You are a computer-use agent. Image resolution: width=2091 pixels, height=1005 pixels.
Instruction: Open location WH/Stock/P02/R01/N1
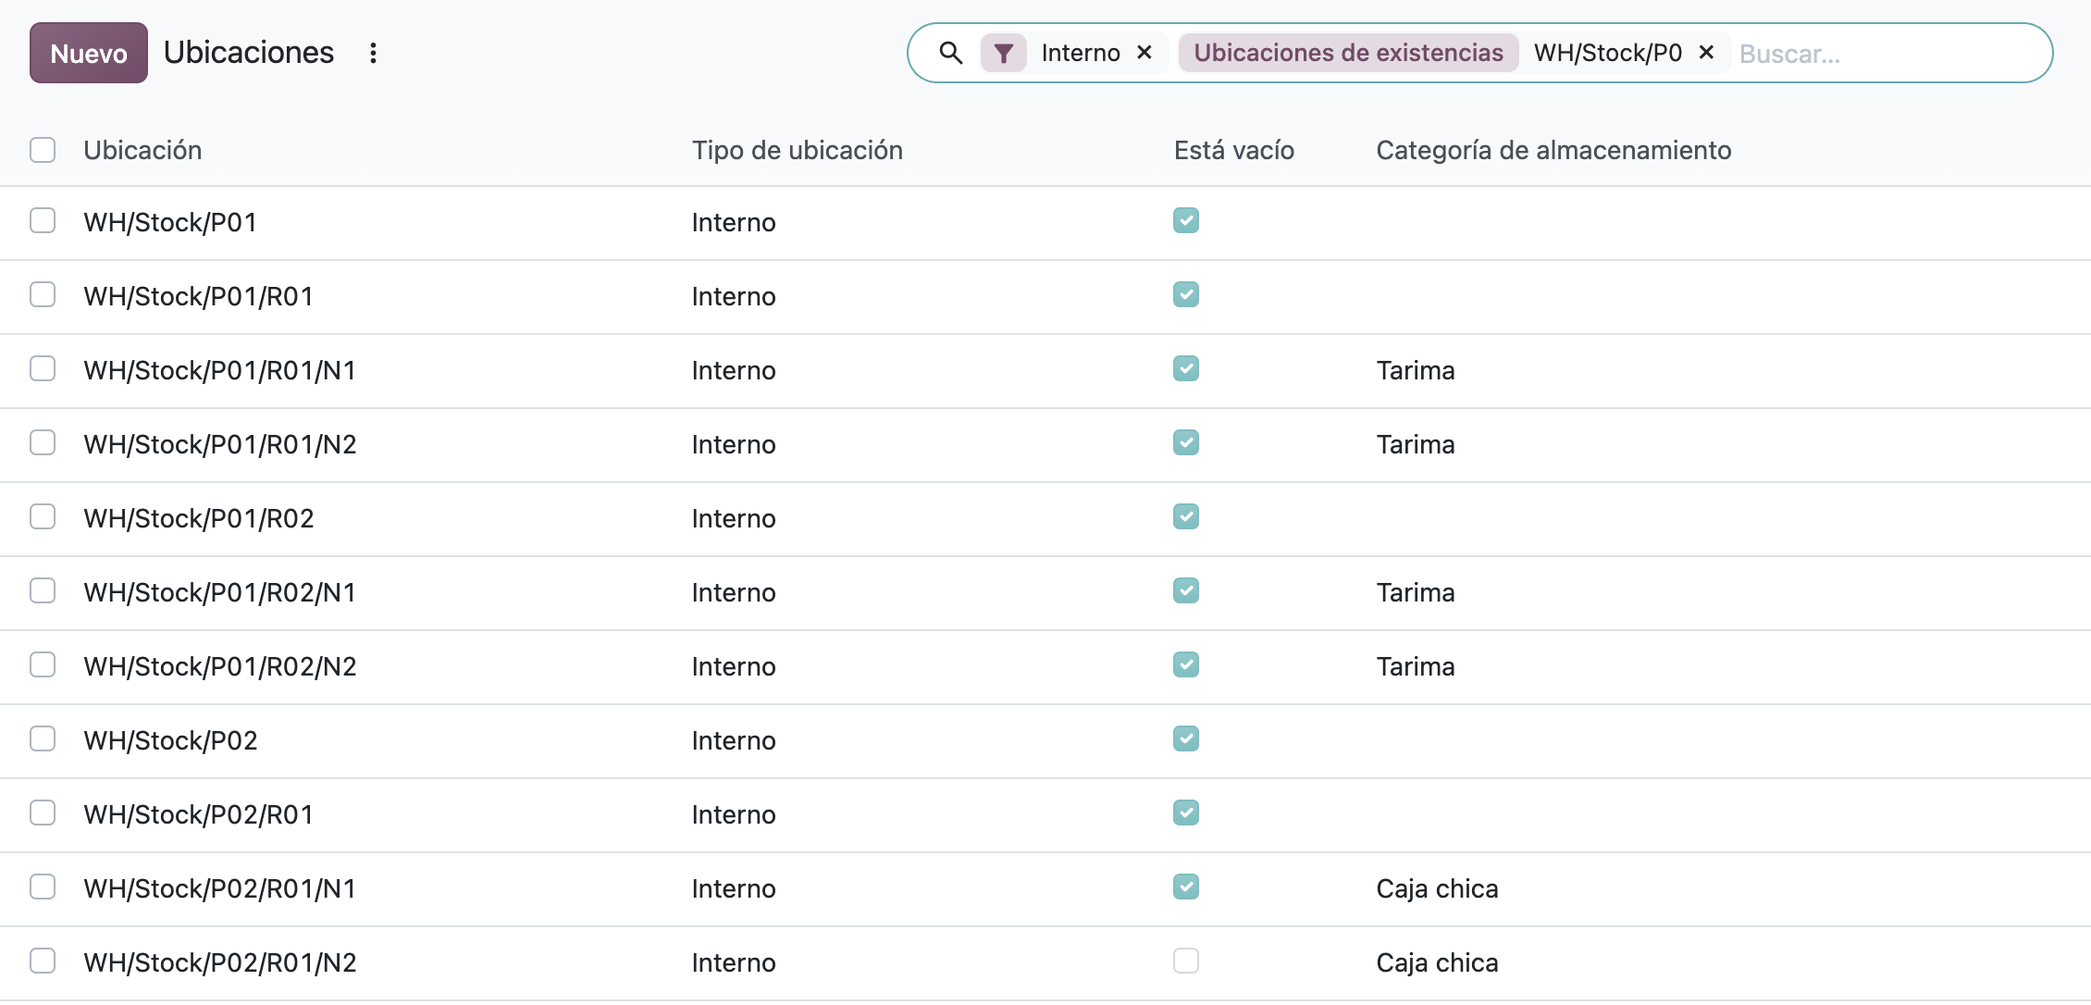point(220,888)
